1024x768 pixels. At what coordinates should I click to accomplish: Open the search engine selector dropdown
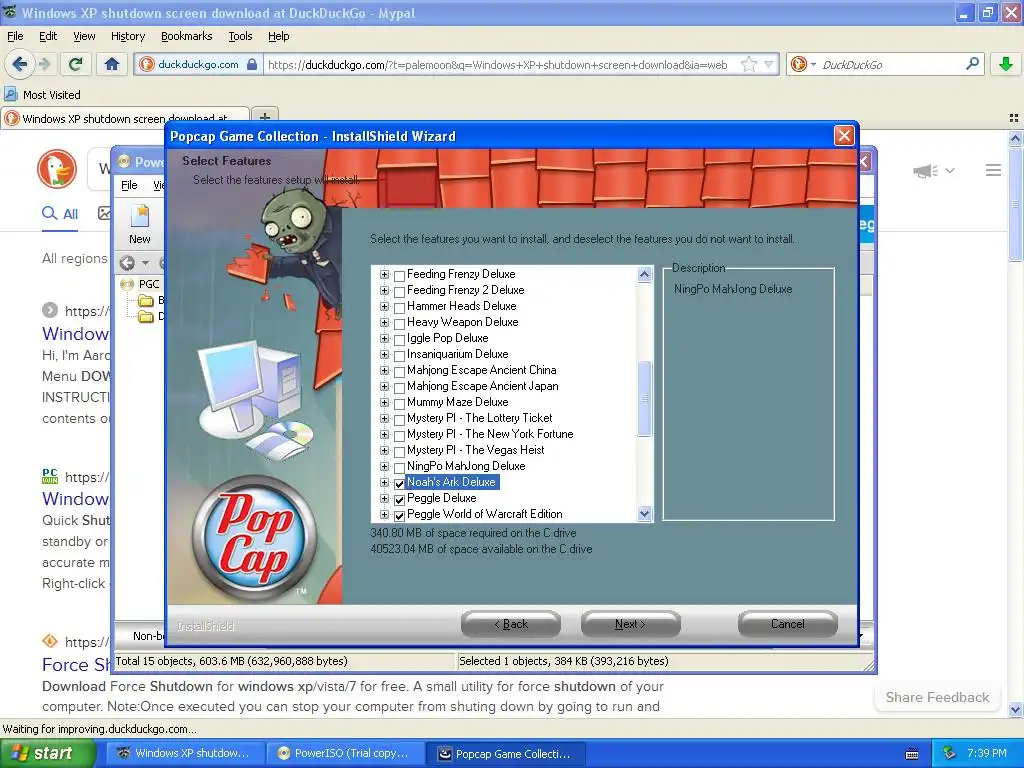813,64
